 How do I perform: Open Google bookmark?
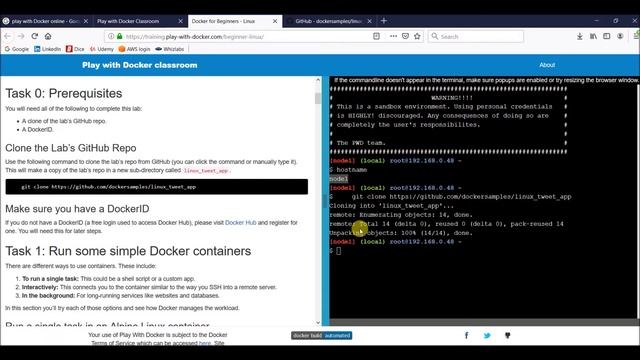16,49
